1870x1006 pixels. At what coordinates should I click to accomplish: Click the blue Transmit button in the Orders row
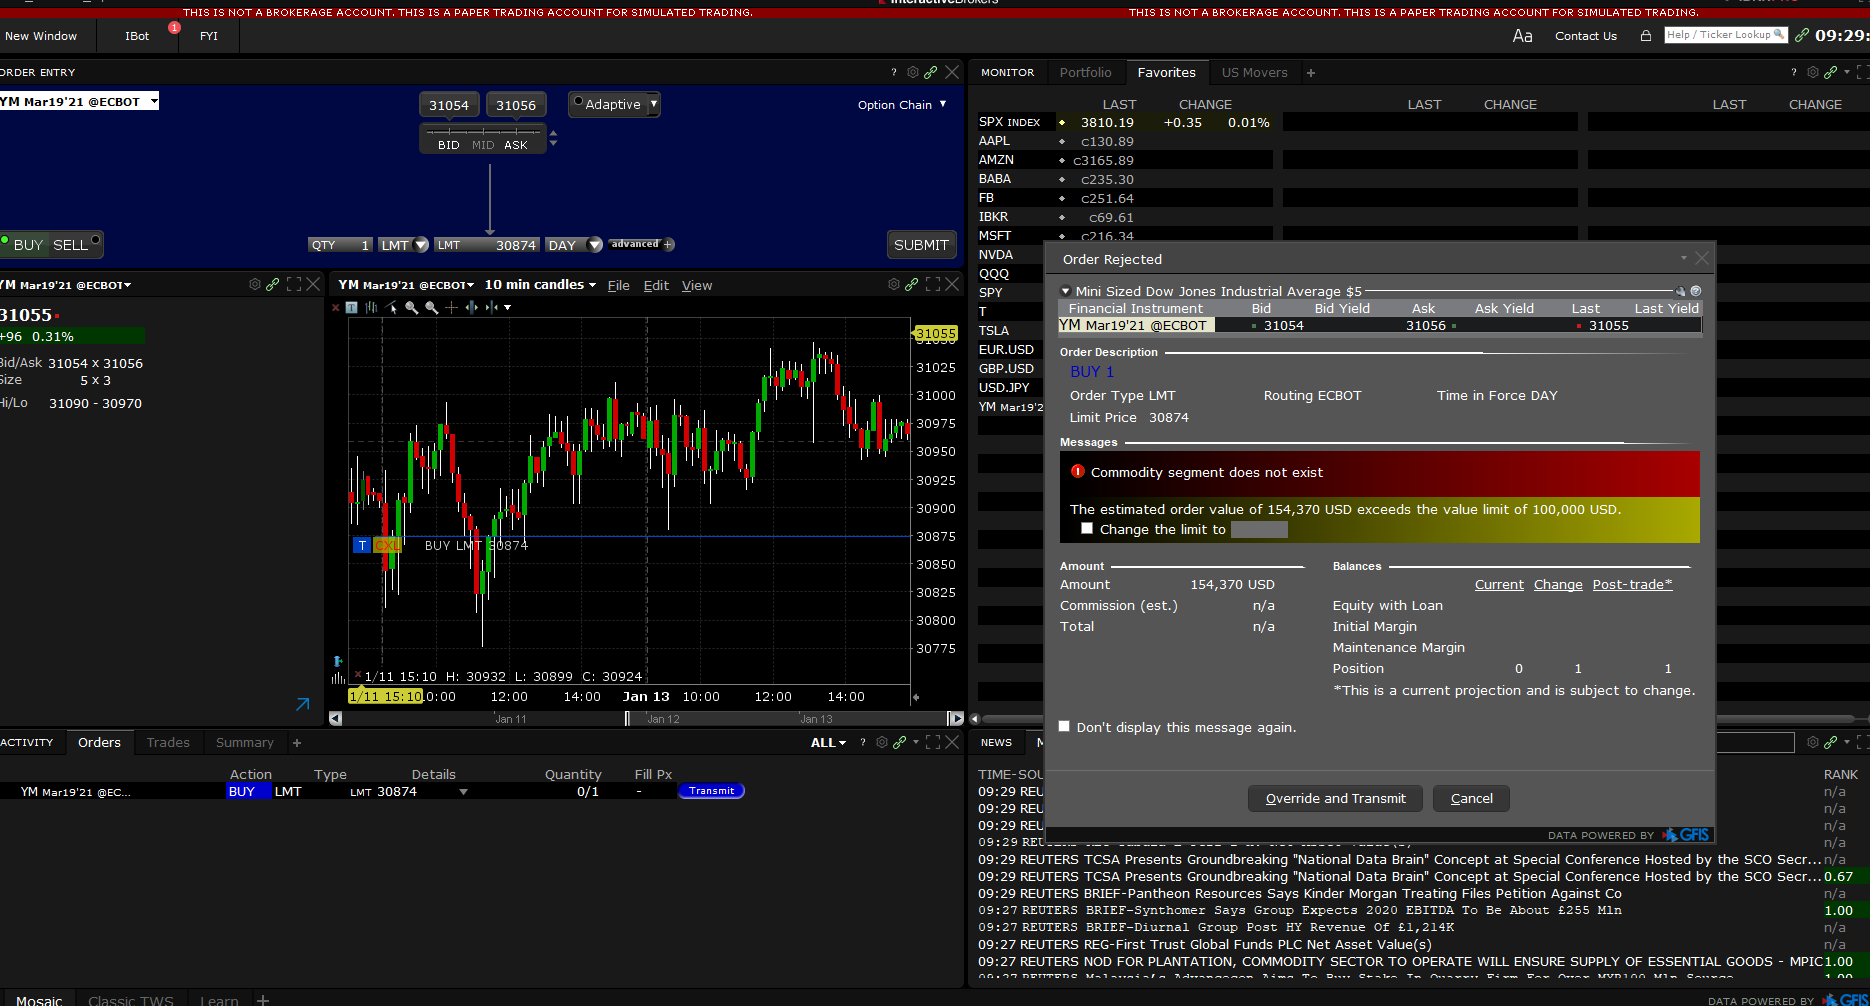pyautogui.click(x=711, y=790)
